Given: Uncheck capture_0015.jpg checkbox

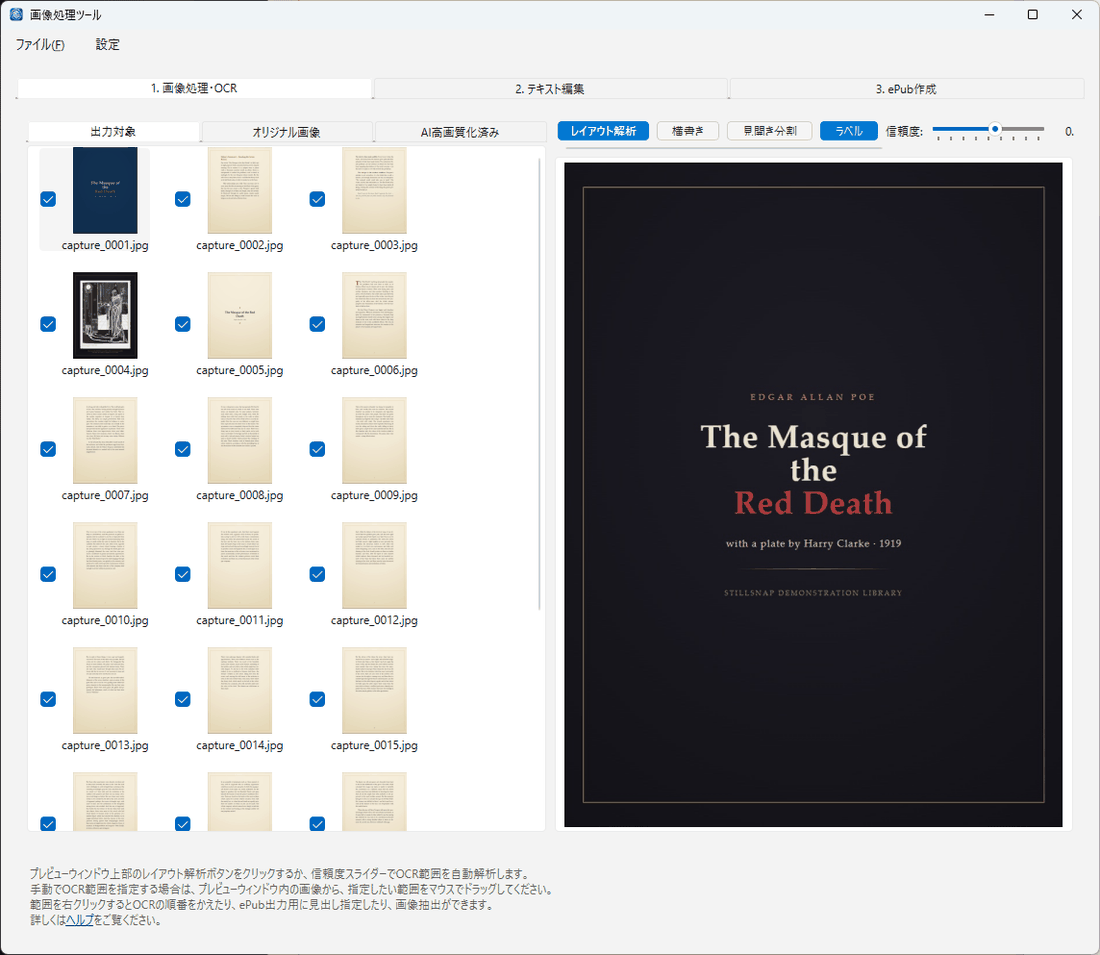Looking at the screenshot, I should click(x=318, y=699).
